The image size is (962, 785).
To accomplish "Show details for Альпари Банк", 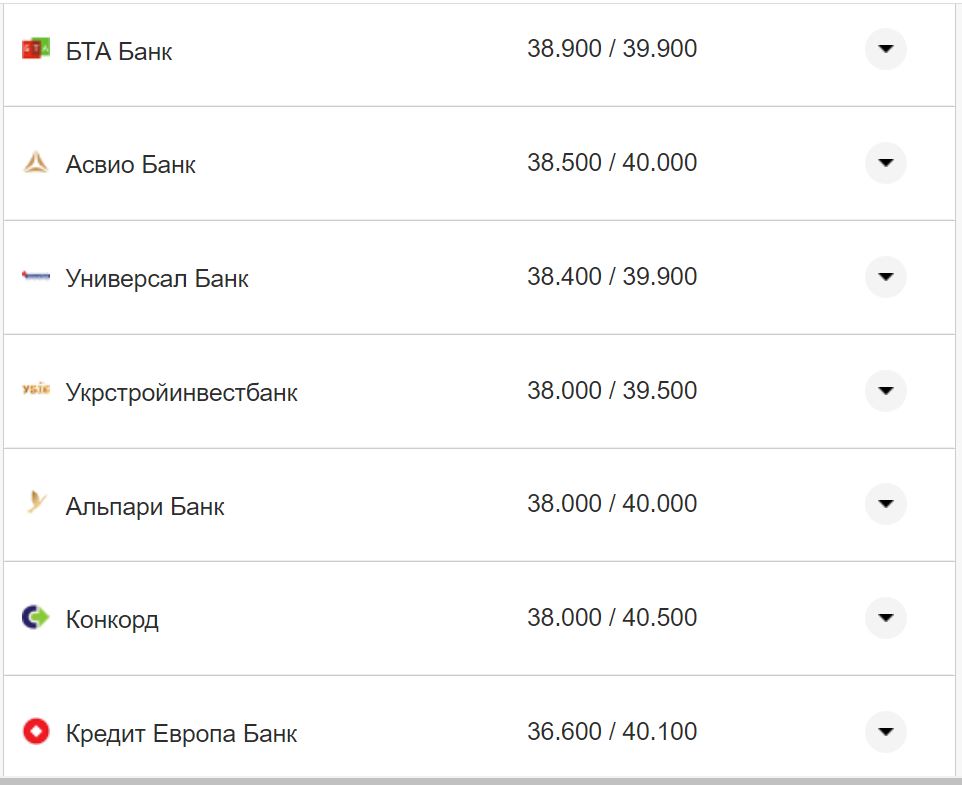I will click(x=885, y=504).
